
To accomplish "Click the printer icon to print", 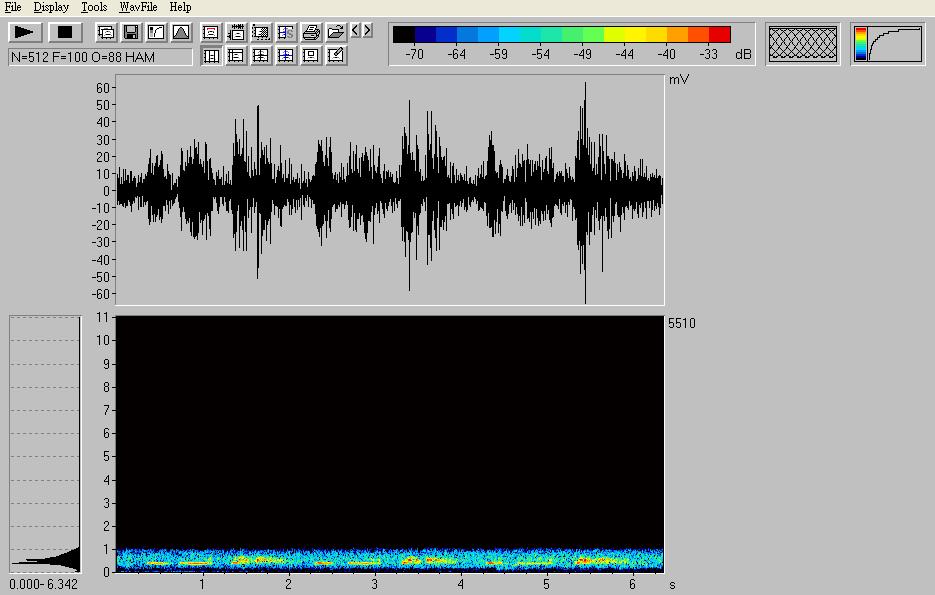I will click(311, 32).
